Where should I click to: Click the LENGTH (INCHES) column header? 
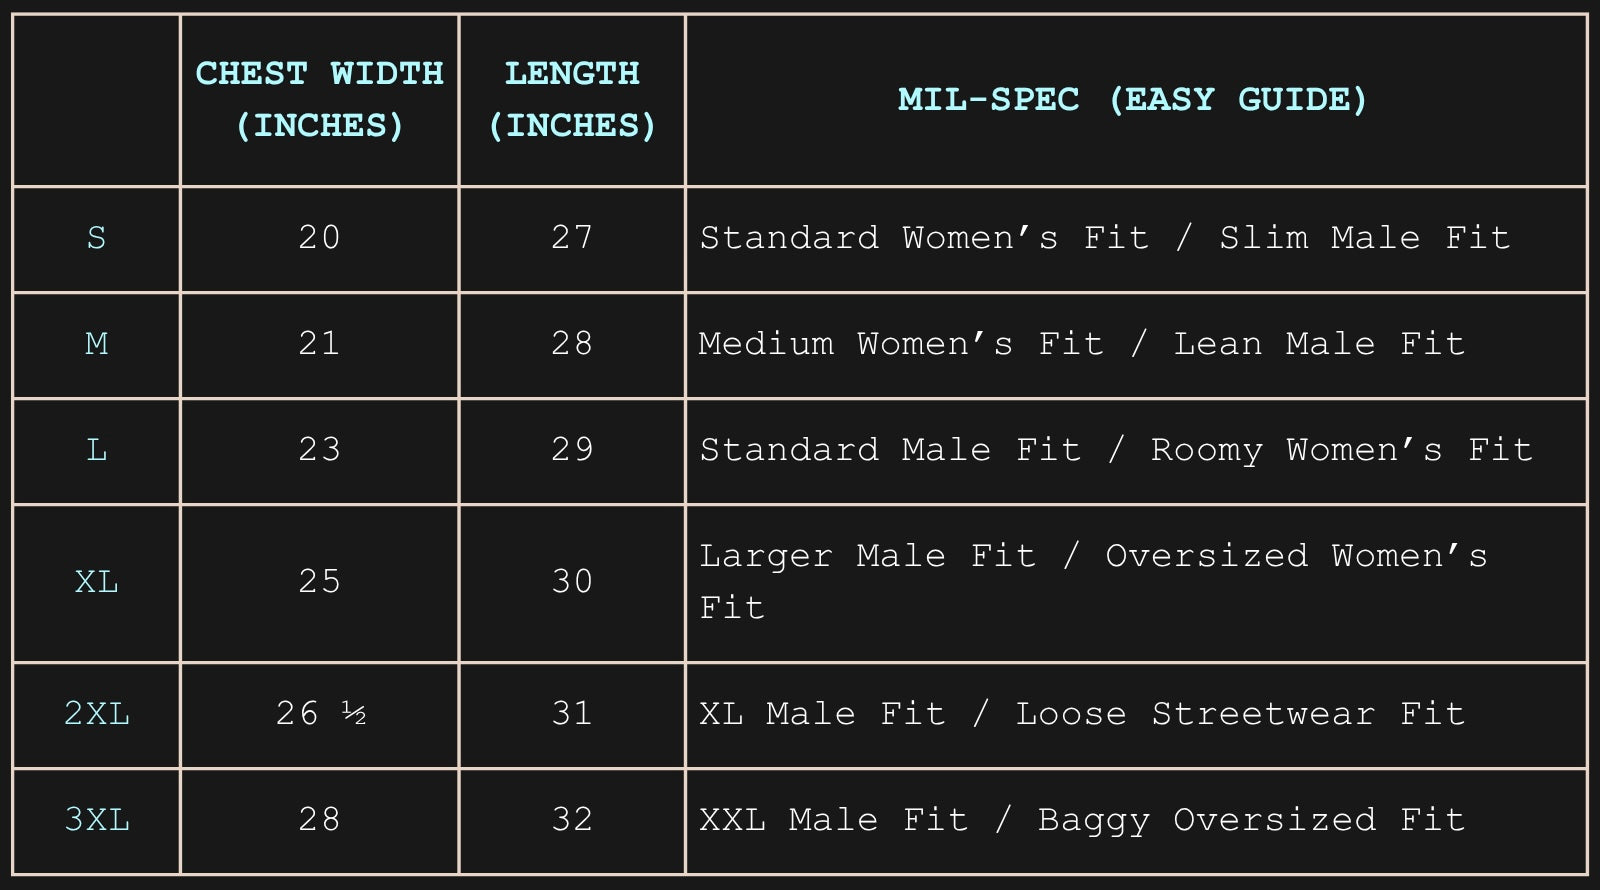click(572, 99)
